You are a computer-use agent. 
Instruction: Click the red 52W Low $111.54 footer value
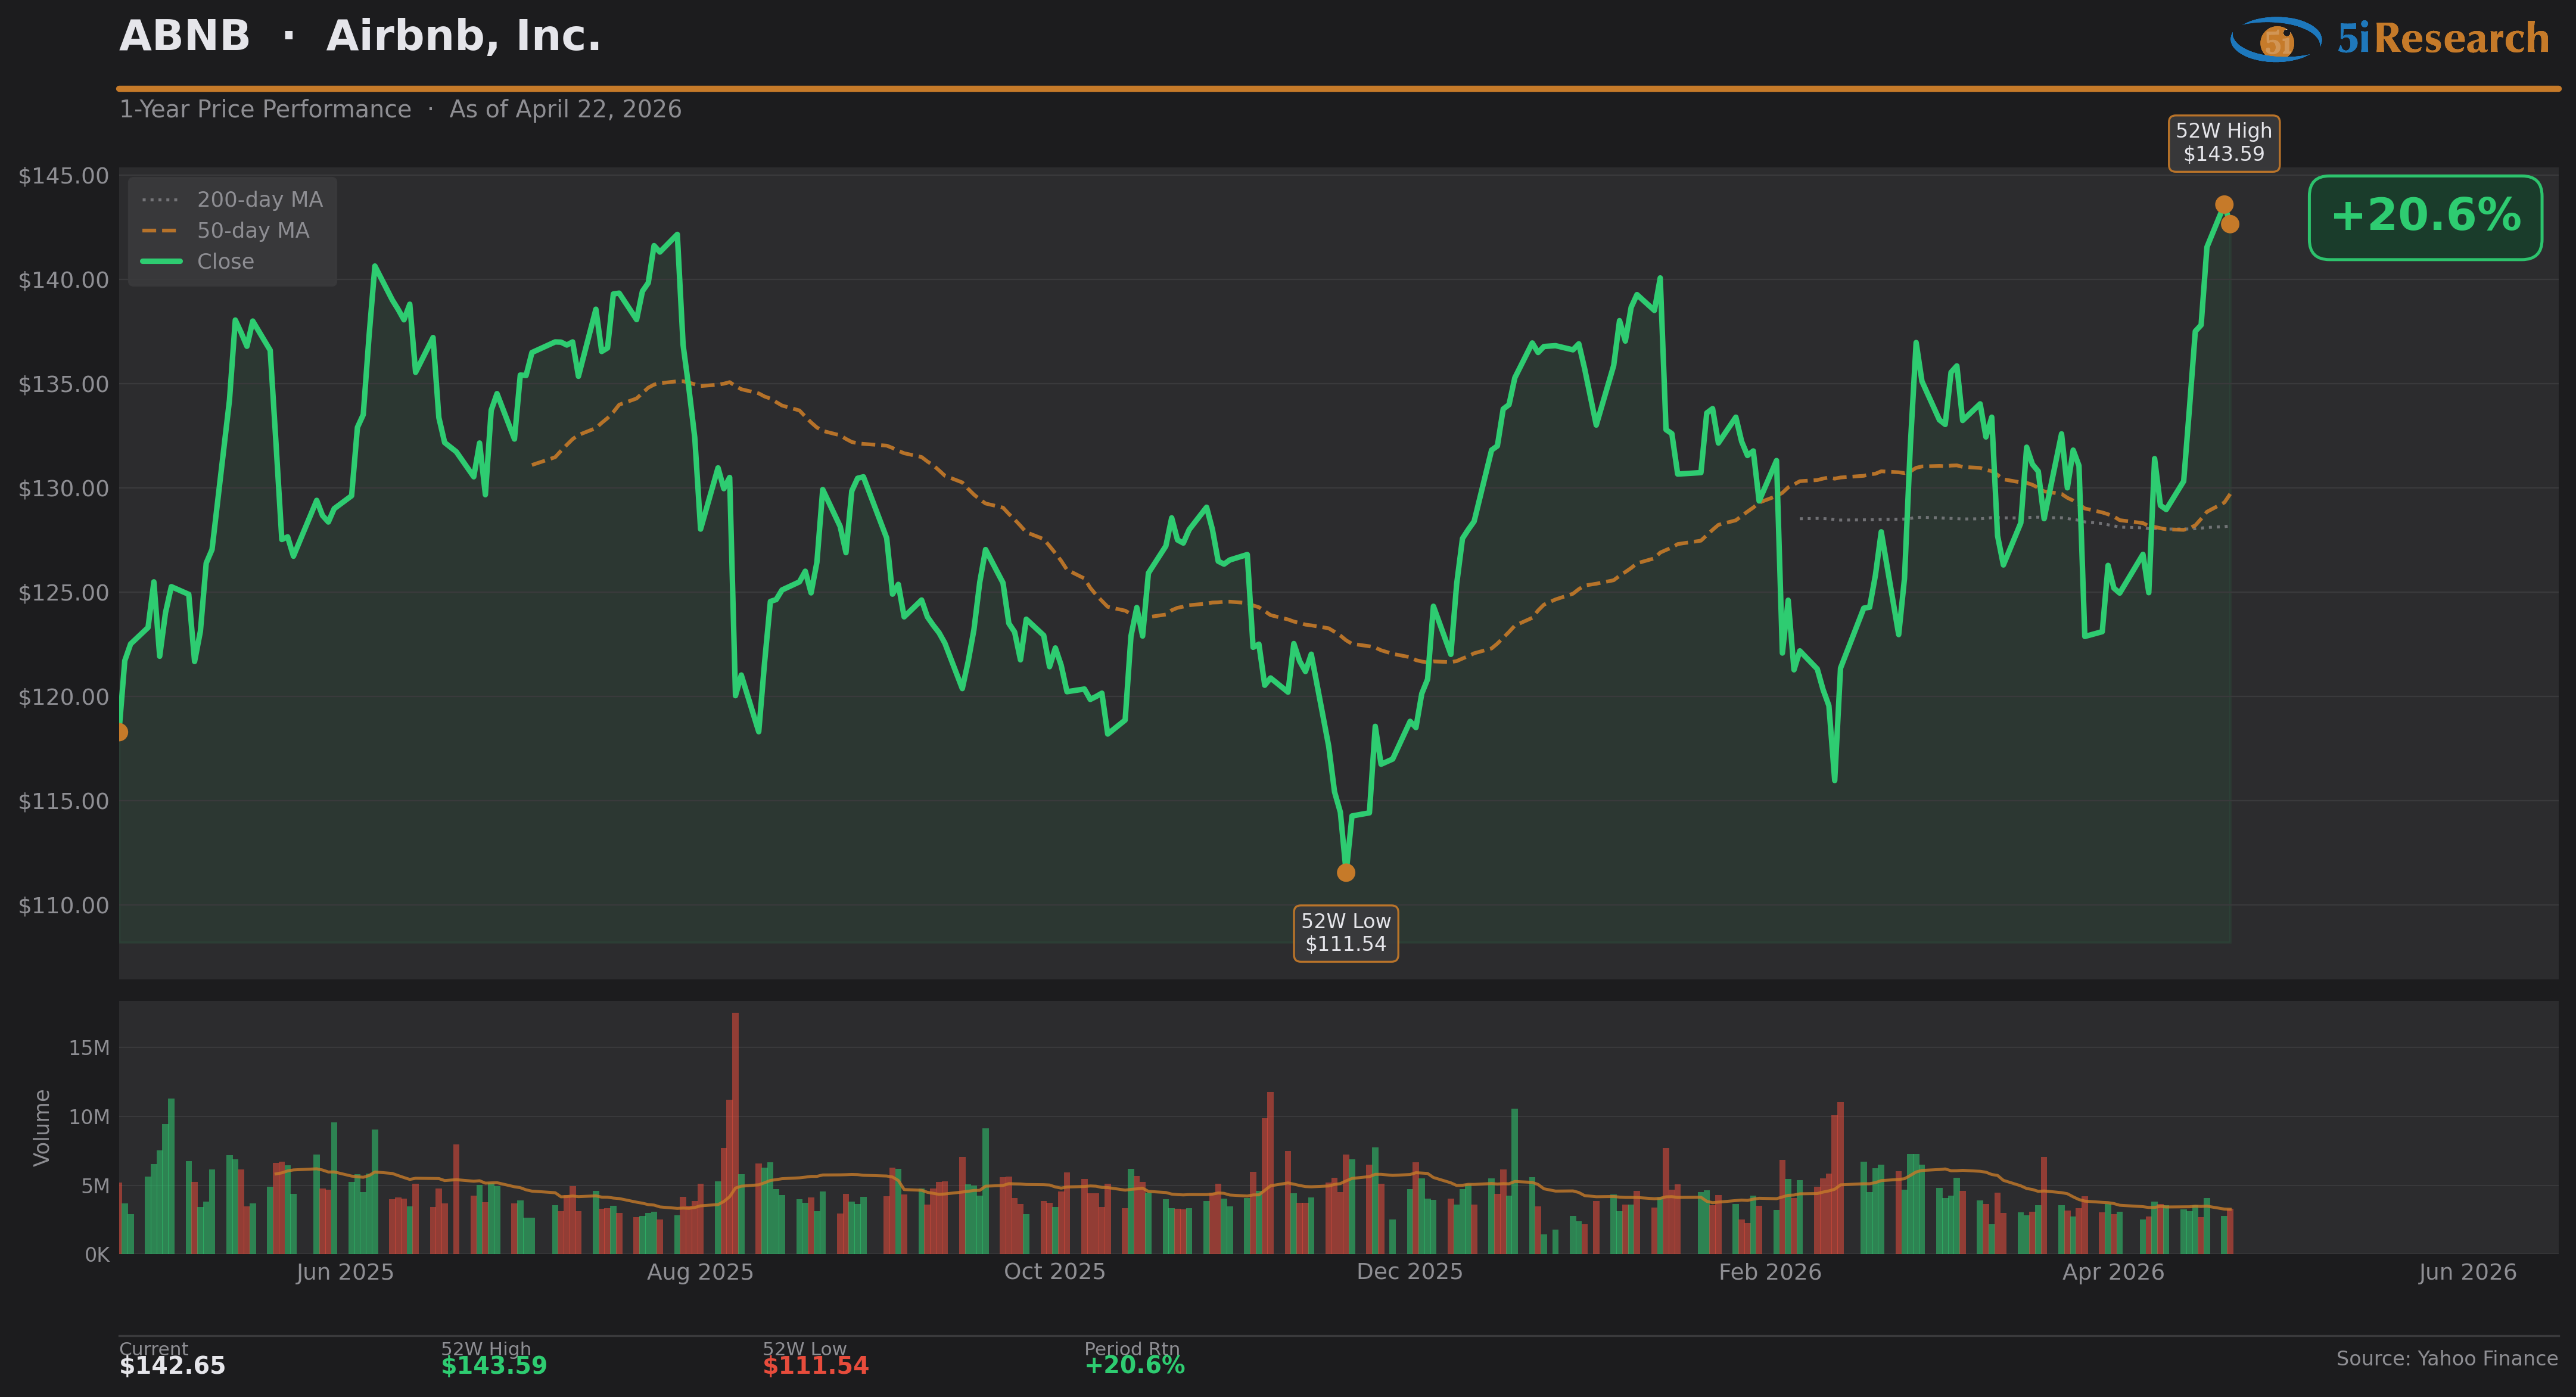[x=815, y=1366]
